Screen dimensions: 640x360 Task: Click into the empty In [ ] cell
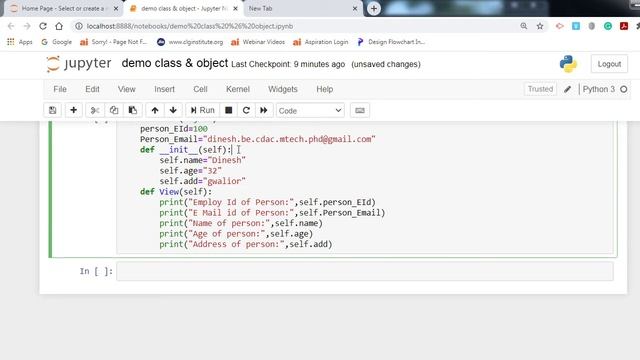pyautogui.click(x=365, y=271)
